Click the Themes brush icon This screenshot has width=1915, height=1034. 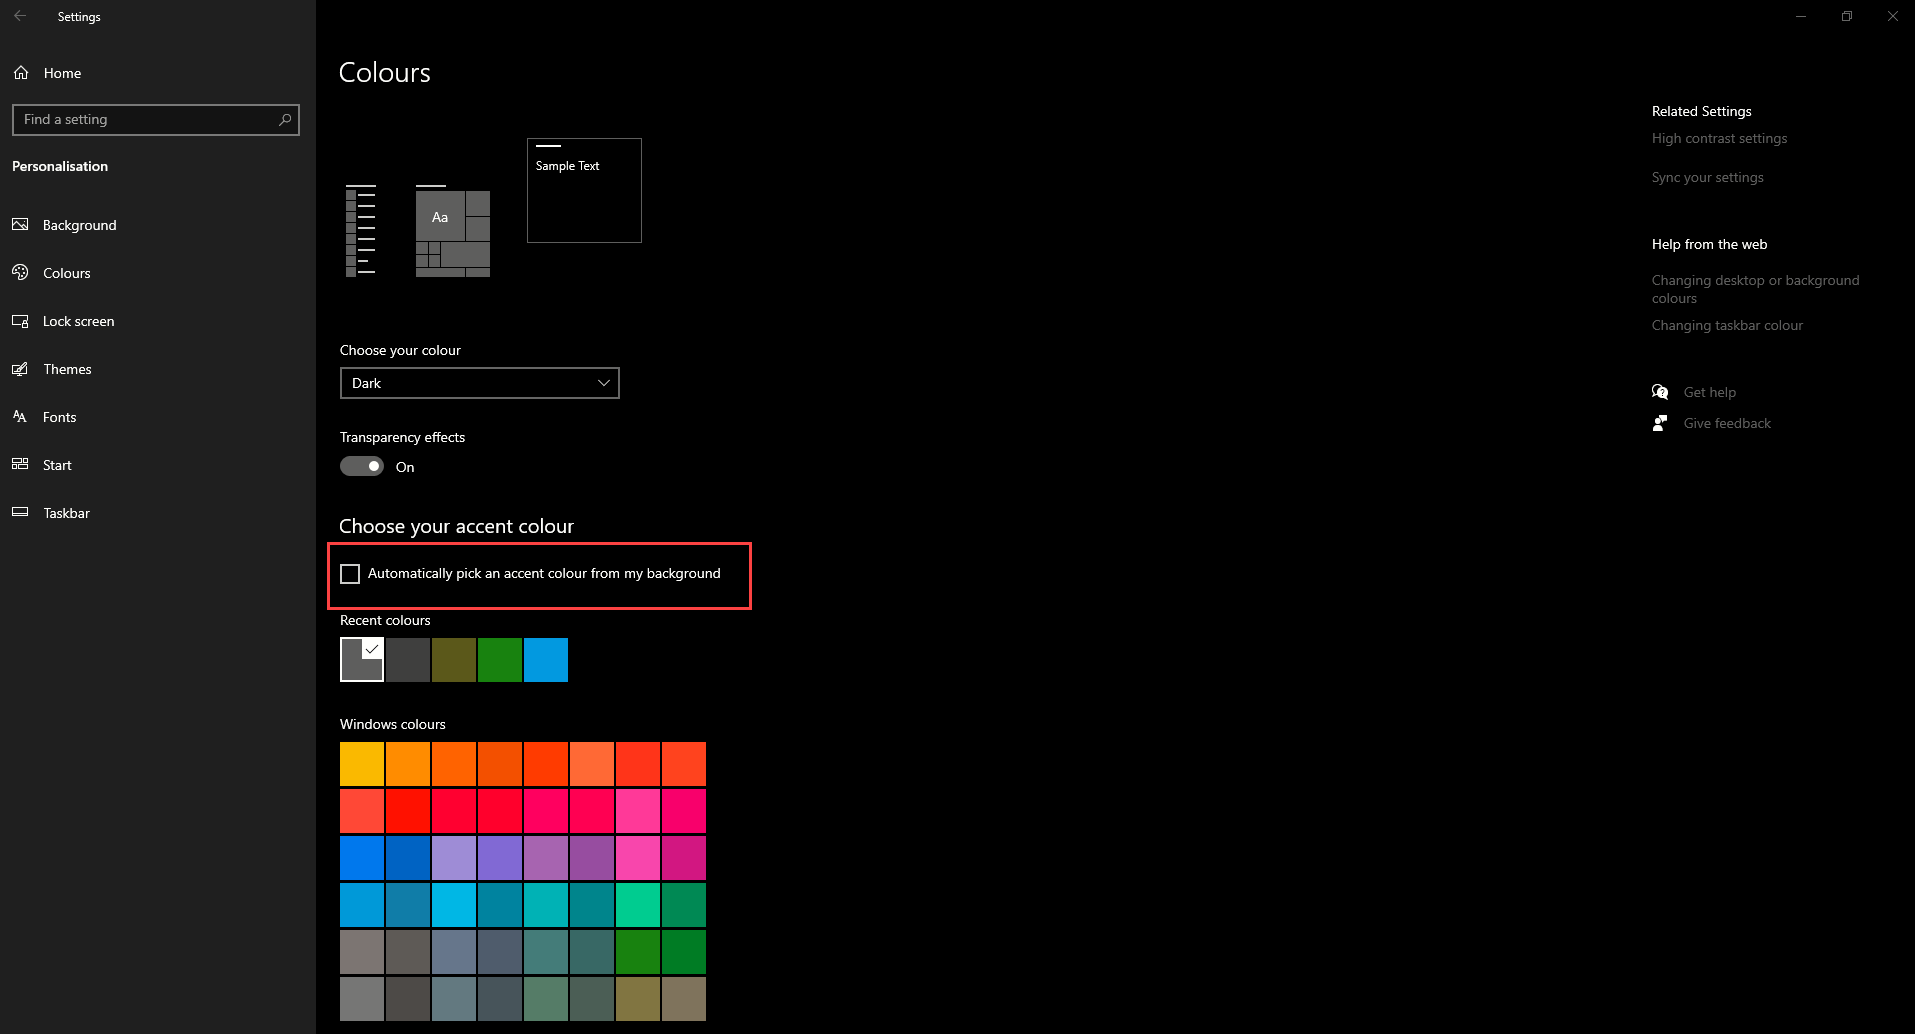pos(20,369)
